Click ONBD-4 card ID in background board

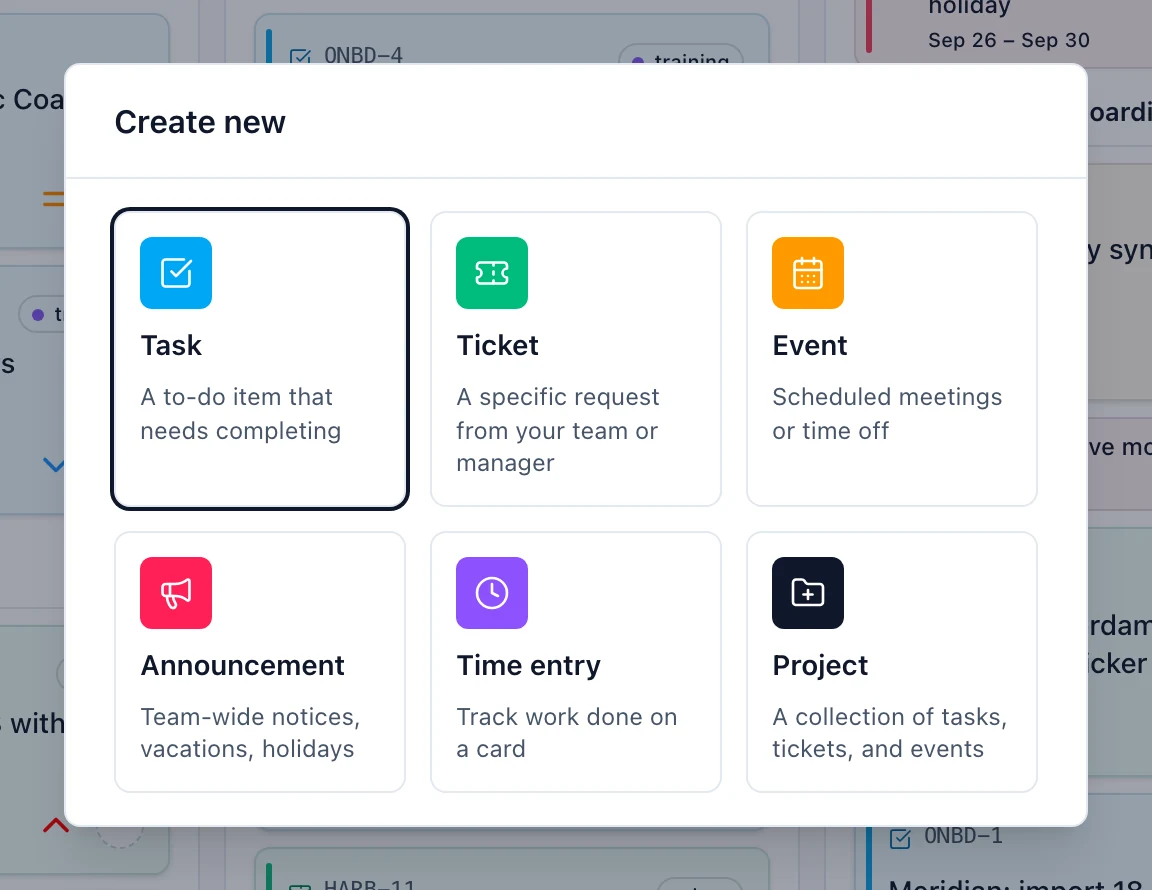pyautogui.click(x=364, y=55)
